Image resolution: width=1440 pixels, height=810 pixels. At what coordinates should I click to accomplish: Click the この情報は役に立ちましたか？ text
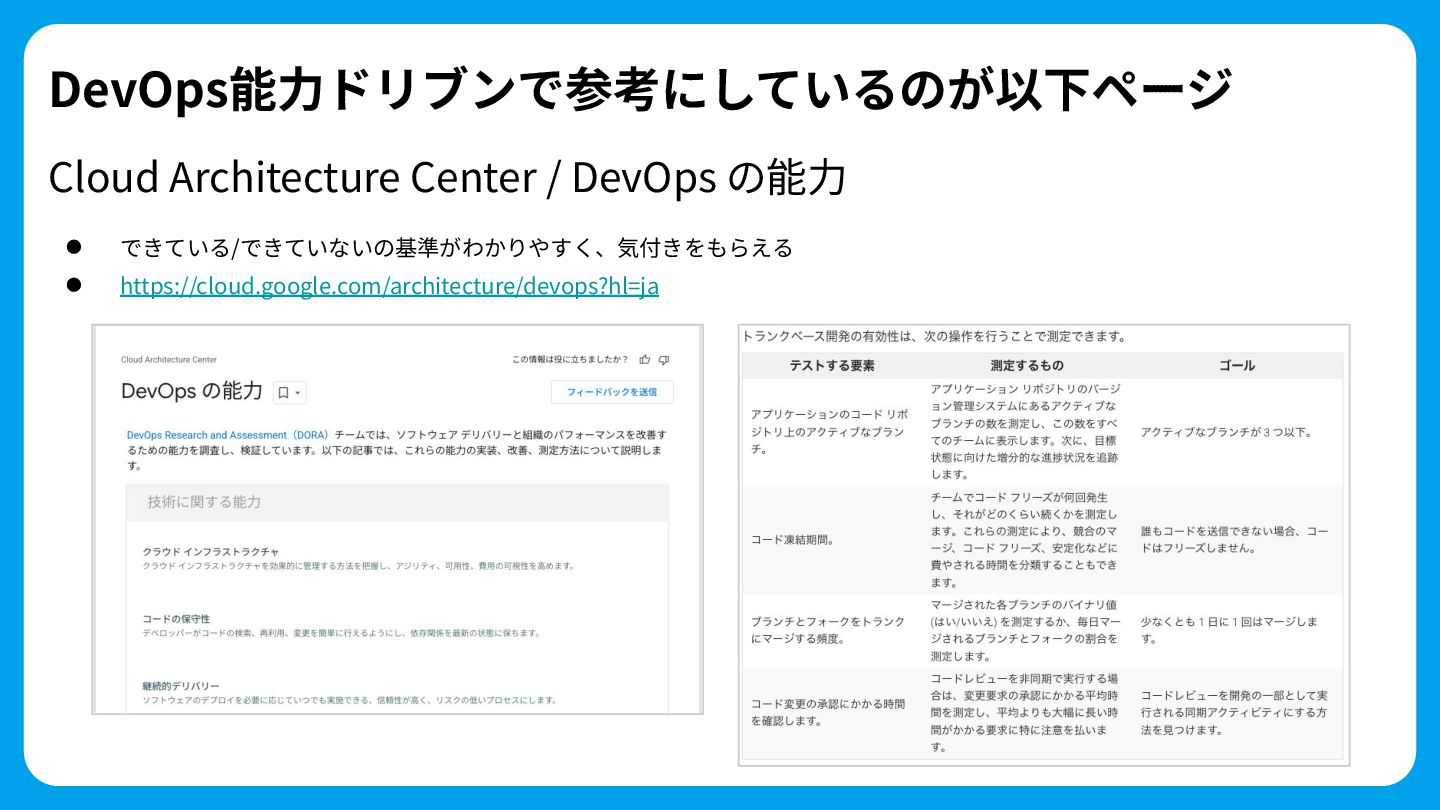[570, 360]
